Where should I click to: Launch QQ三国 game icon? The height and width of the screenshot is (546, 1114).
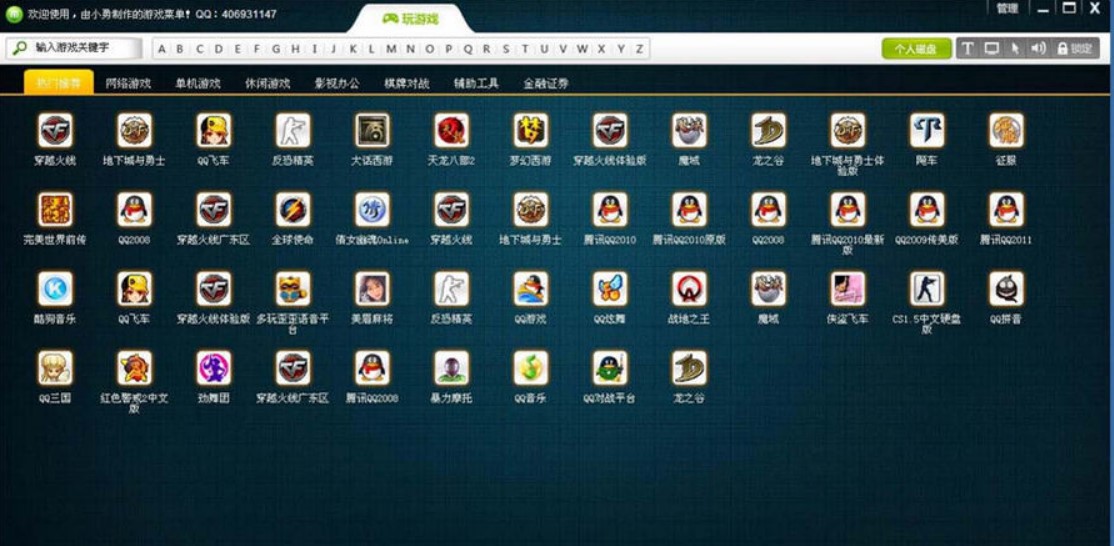[x=55, y=368]
